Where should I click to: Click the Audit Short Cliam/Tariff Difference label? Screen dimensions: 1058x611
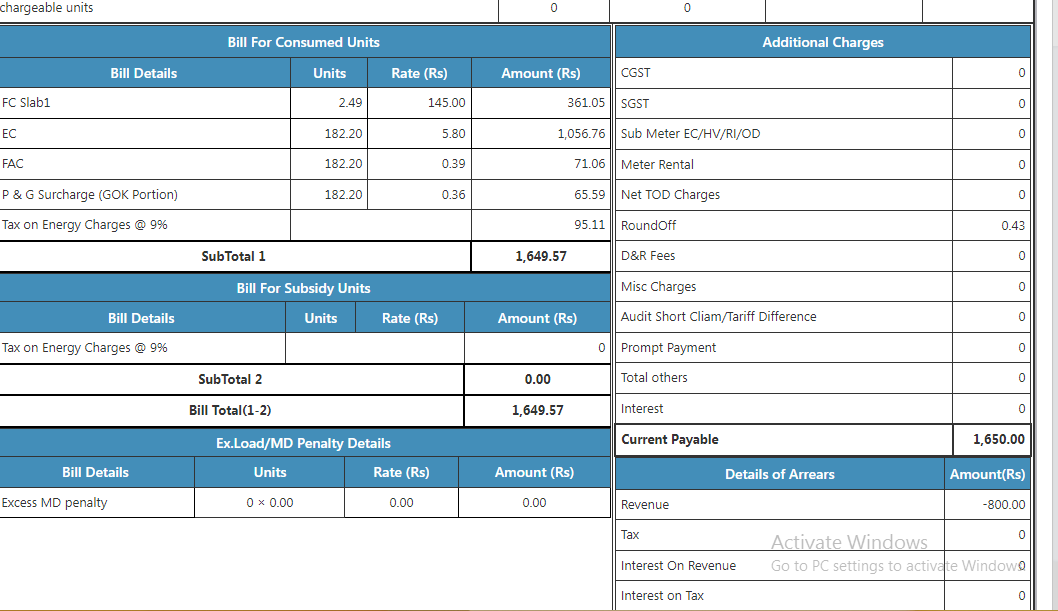[x=718, y=317]
